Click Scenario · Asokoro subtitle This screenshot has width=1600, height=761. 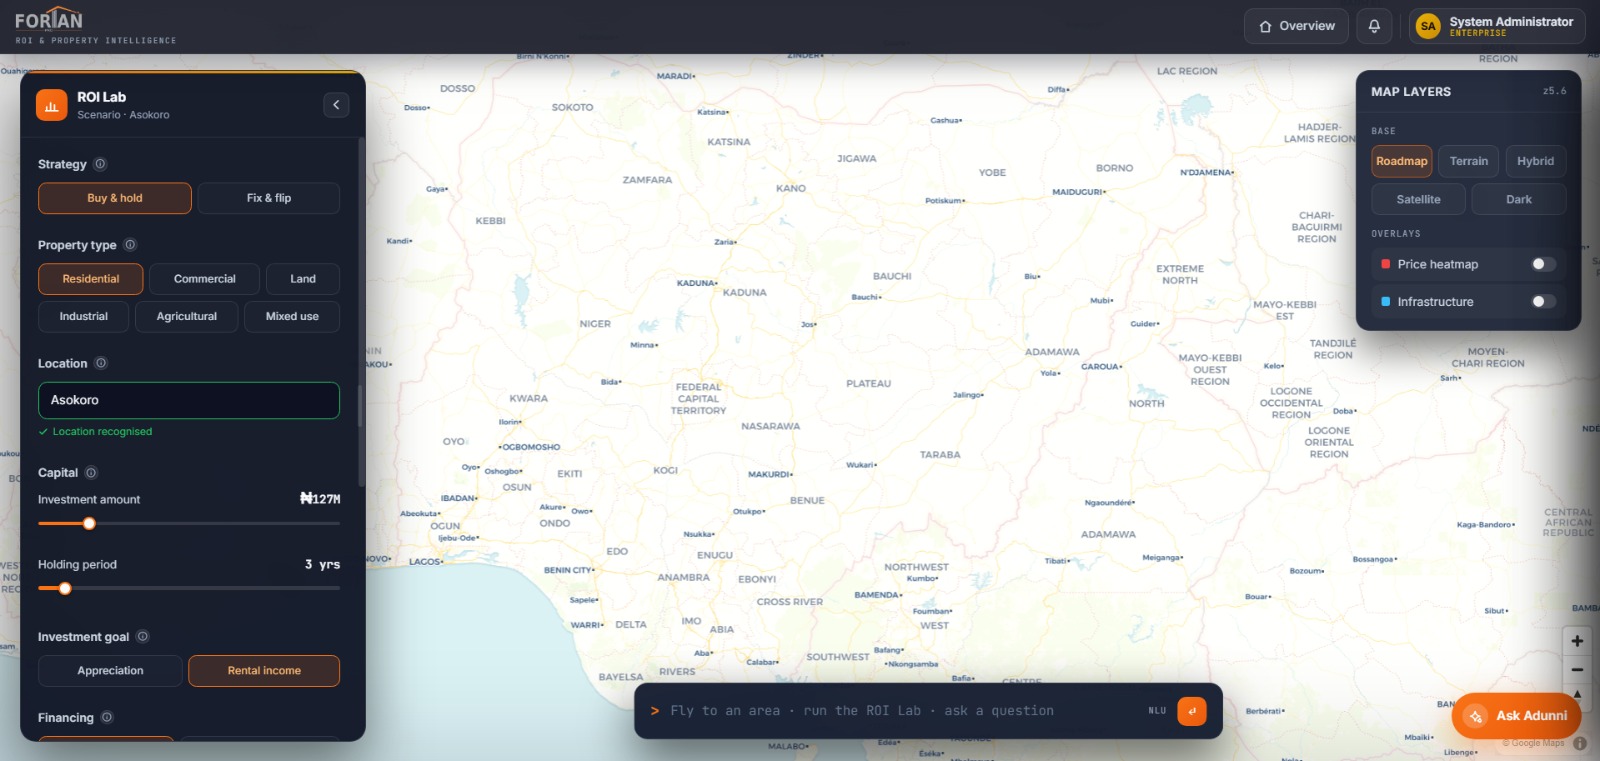pyautogui.click(x=123, y=115)
